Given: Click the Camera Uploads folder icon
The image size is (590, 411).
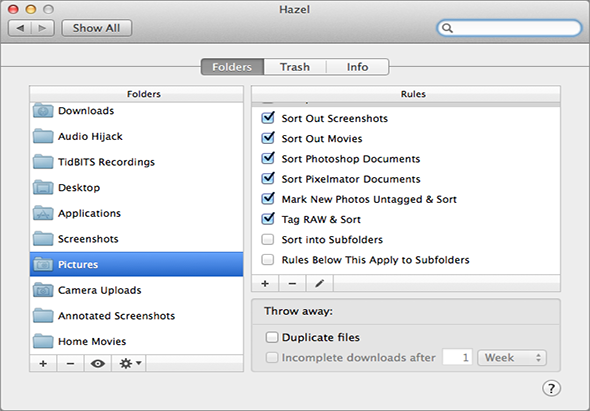Looking at the screenshot, I should click(x=43, y=290).
